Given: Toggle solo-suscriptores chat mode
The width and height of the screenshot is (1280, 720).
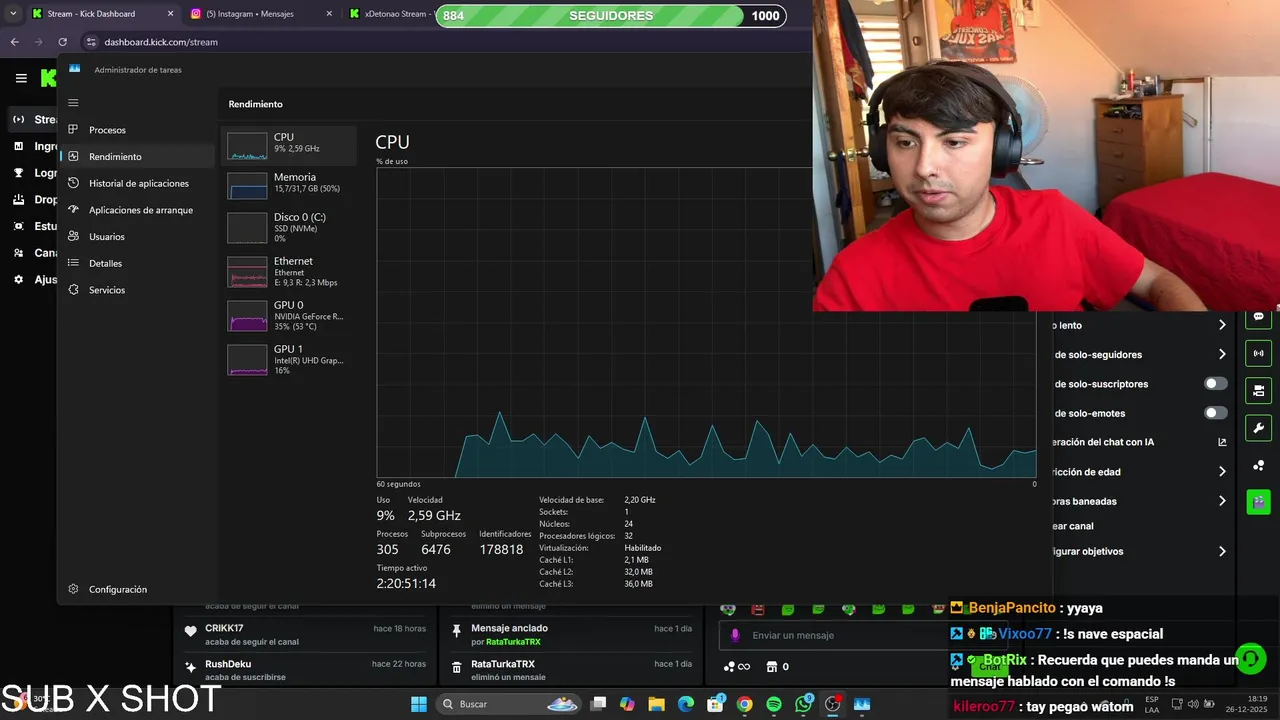Looking at the screenshot, I should click(x=1216, y=384).
